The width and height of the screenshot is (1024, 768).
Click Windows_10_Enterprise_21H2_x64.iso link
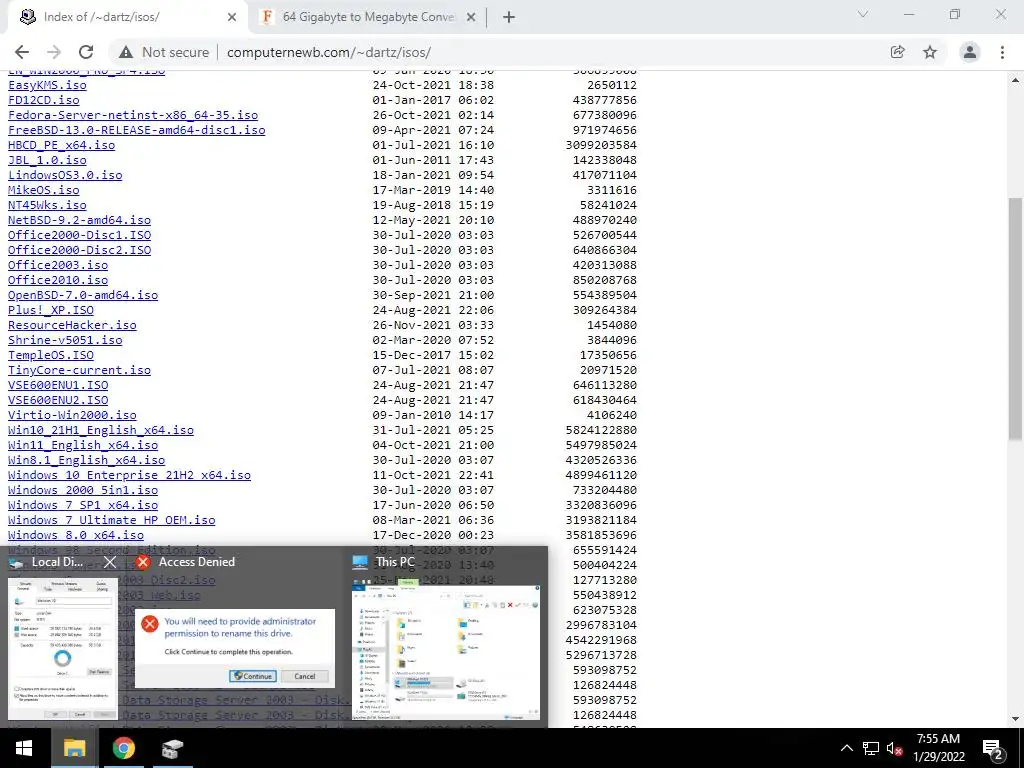[x=129, y=475]
